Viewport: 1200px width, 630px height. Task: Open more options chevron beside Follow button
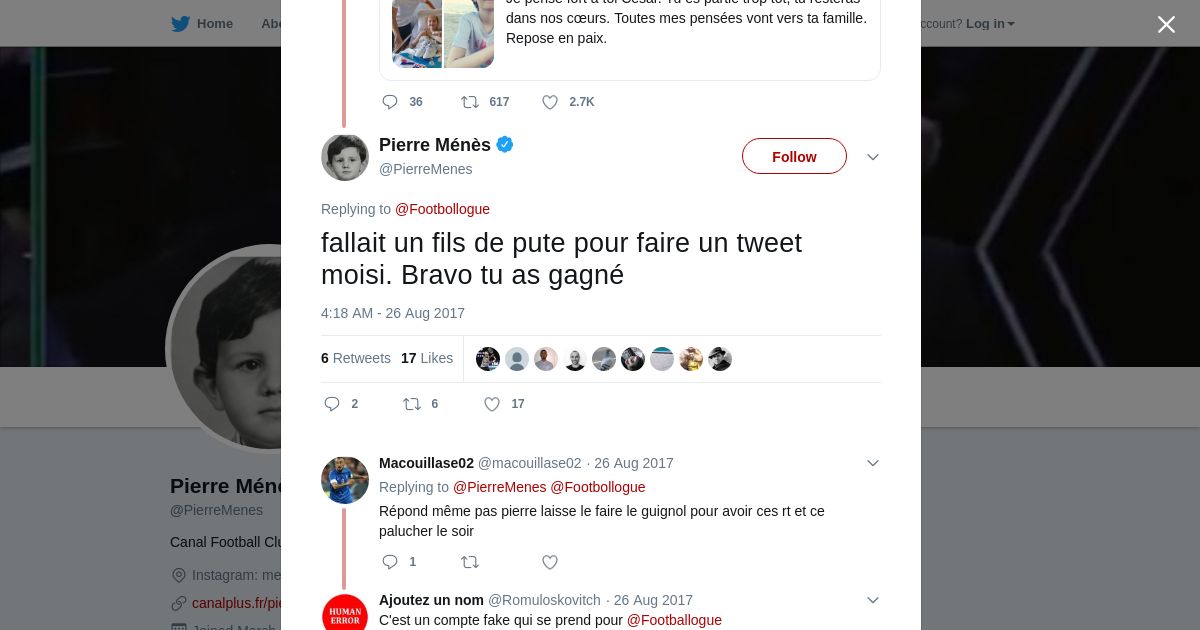(x=872, y=157)
